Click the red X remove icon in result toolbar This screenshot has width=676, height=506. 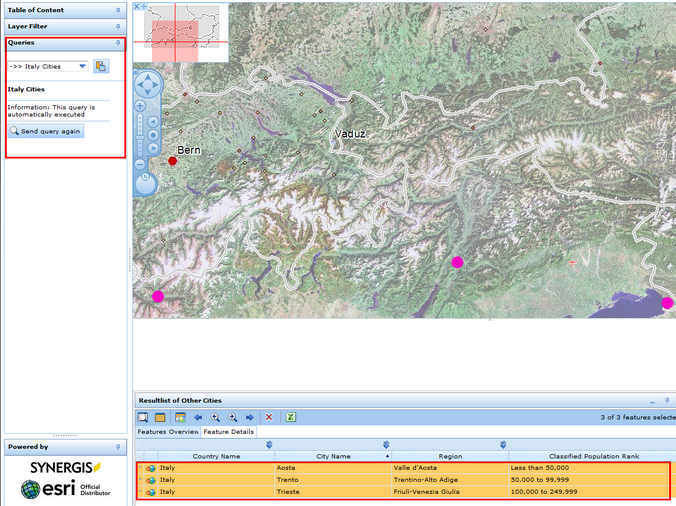tap(269, 417)
